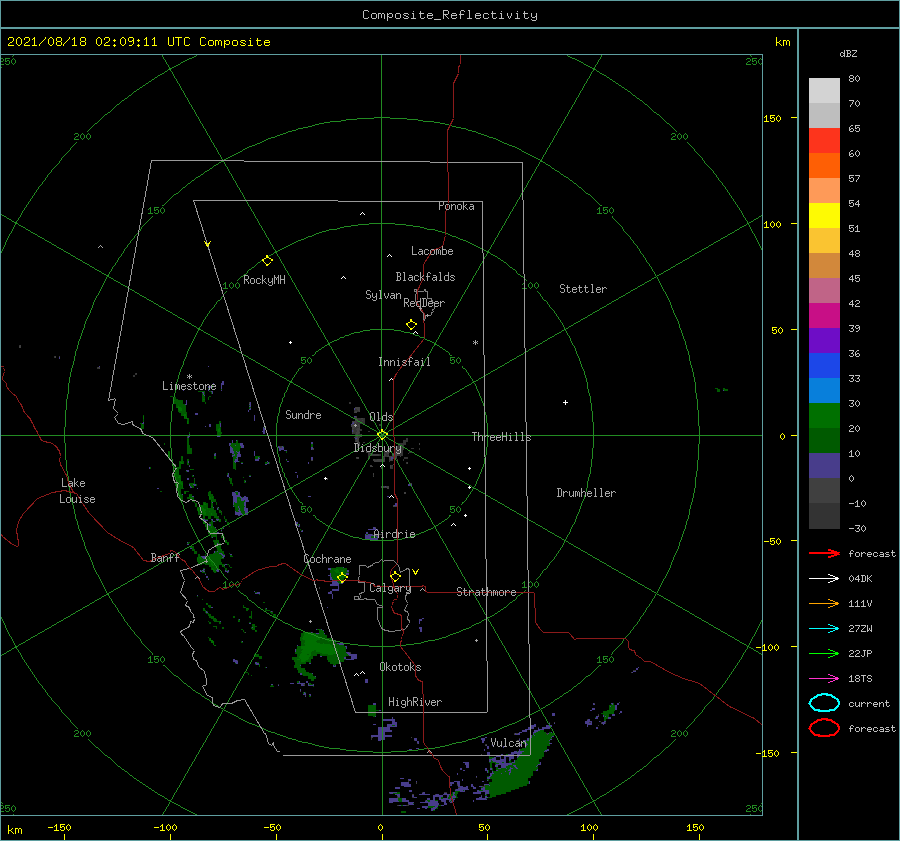This screenshot has width=900, height=841.
Task: Click the yellow V marker east of Calgary
Action: pyautogui.click(x=415, y=572)
